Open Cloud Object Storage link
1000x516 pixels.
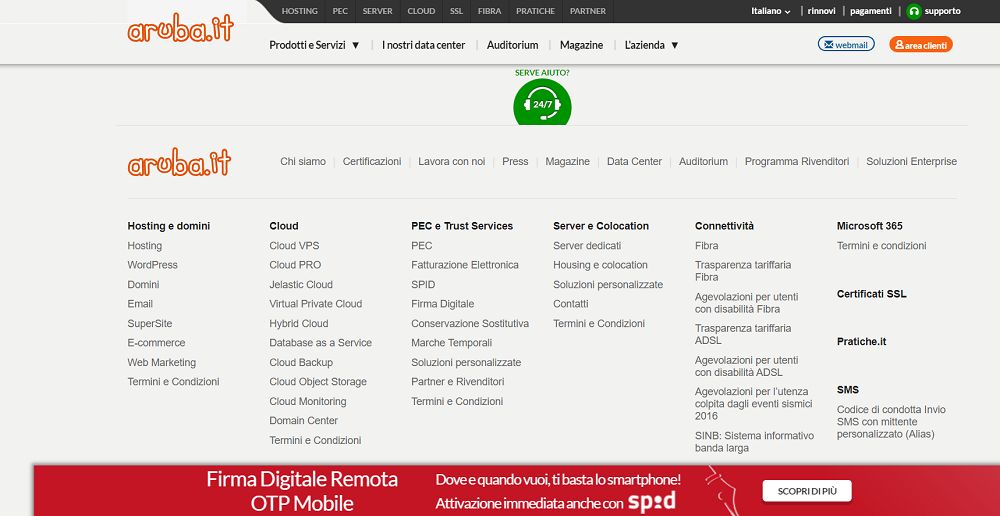click(x=318, y=382)
